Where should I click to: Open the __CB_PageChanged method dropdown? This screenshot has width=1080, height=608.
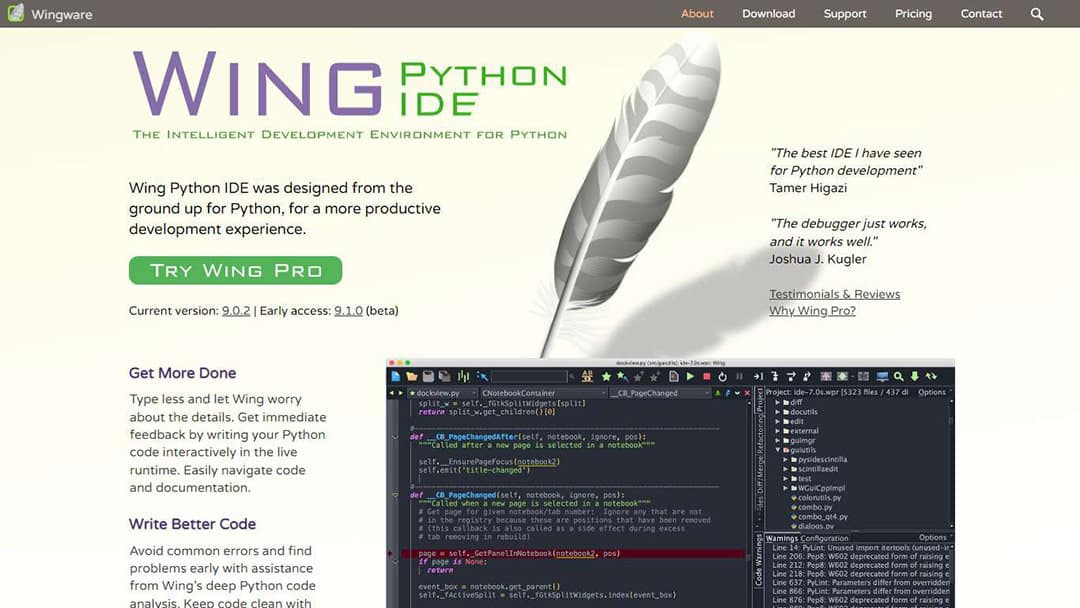pos(659,393)
